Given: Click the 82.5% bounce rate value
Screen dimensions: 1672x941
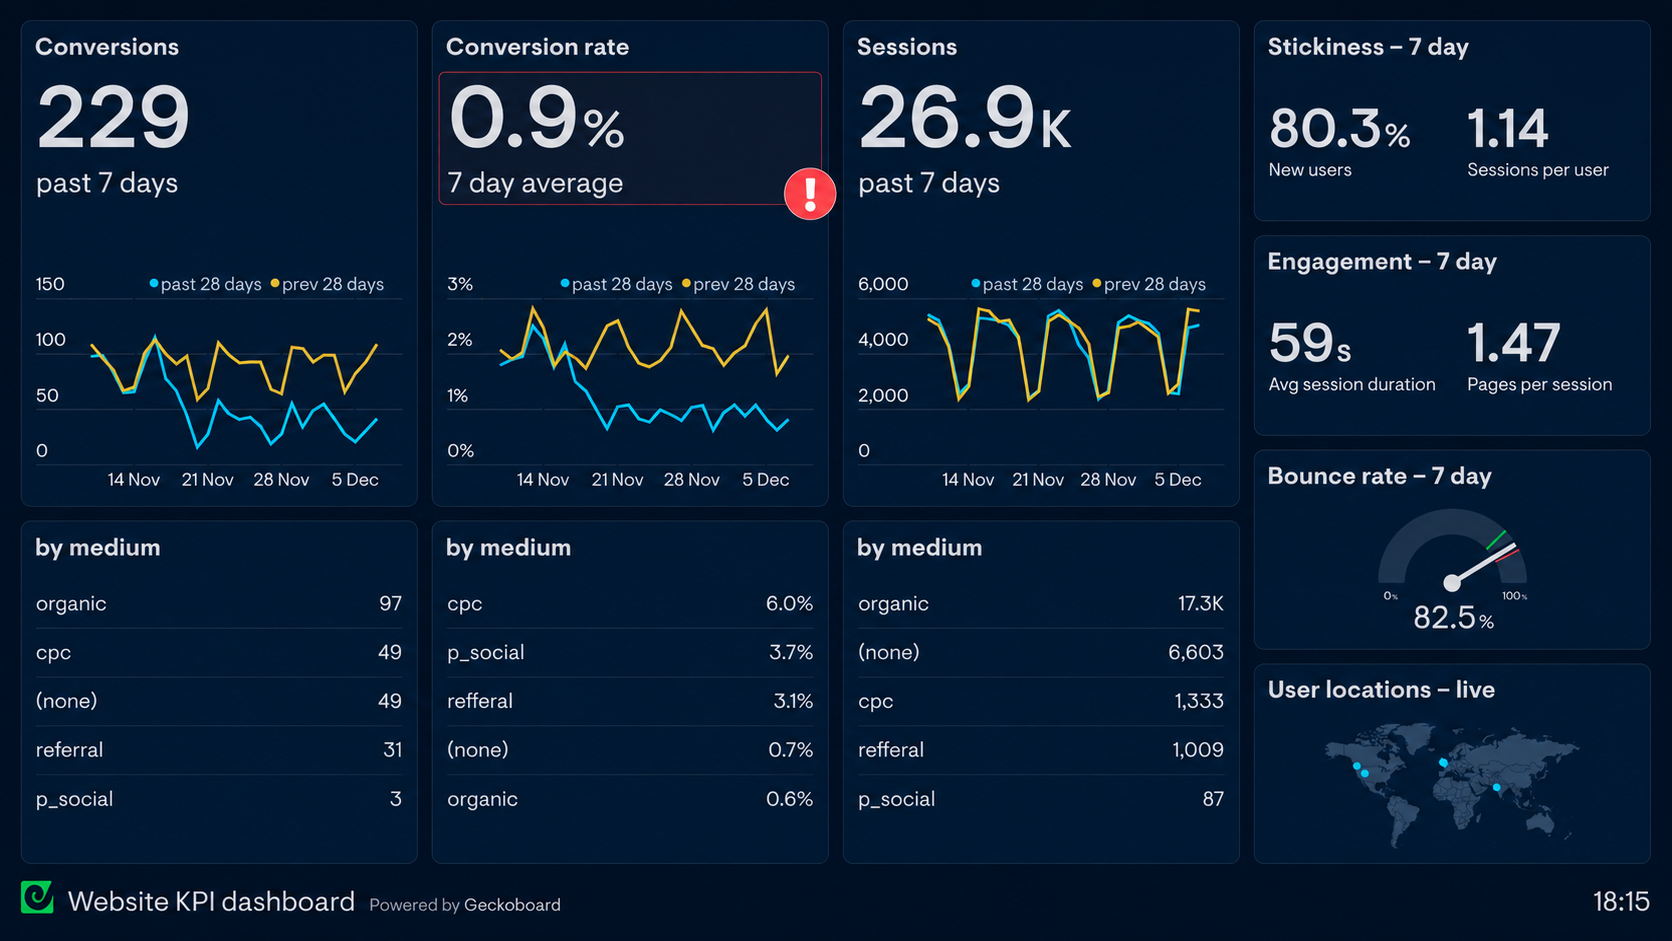Looking at the screenshot, I should (1453, 618).
